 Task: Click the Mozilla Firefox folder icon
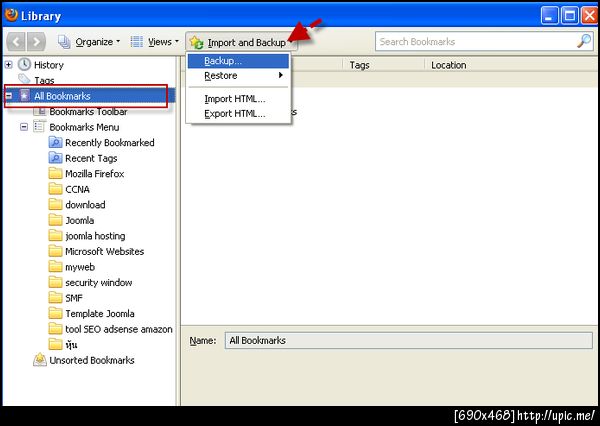pos(55,173)
